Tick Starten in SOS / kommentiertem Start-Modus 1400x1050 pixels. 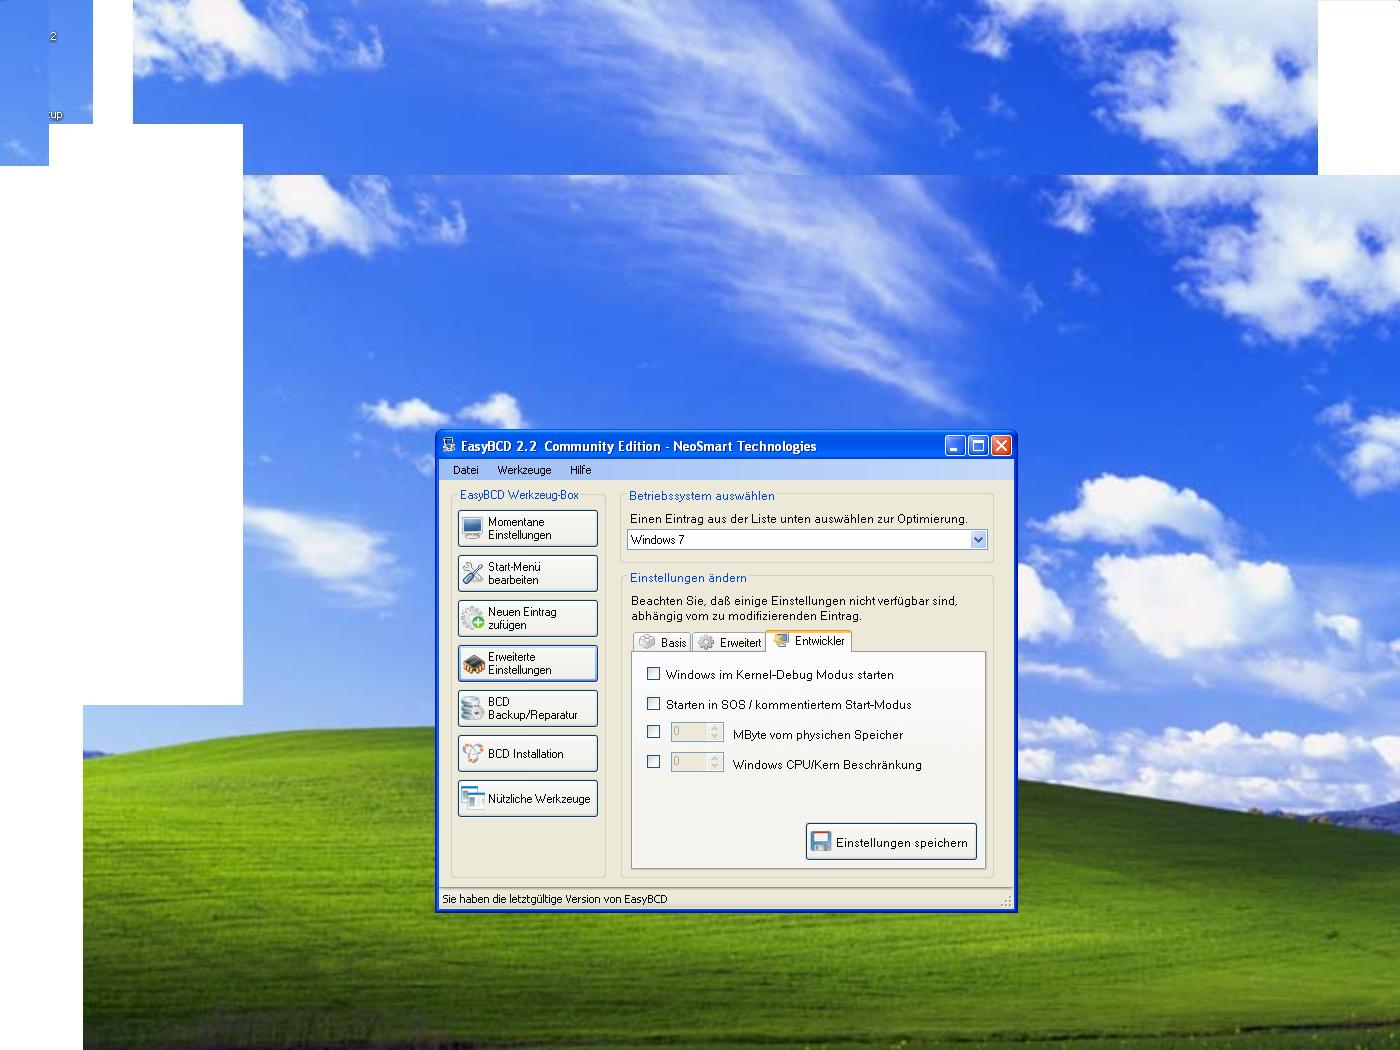coord(654,704)
